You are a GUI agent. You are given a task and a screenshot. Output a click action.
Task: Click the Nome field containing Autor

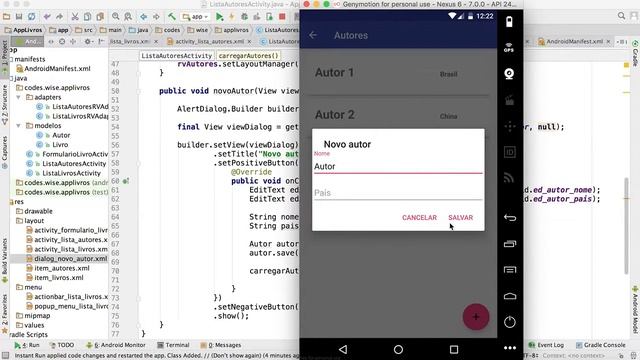pos(398,167)
